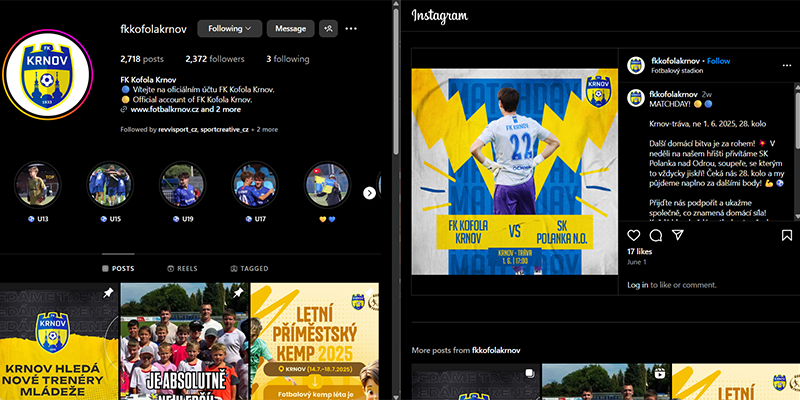Viewport: 800px width, 400px height.
Task: Click the June 1 post date
Action: pos(636,262)
